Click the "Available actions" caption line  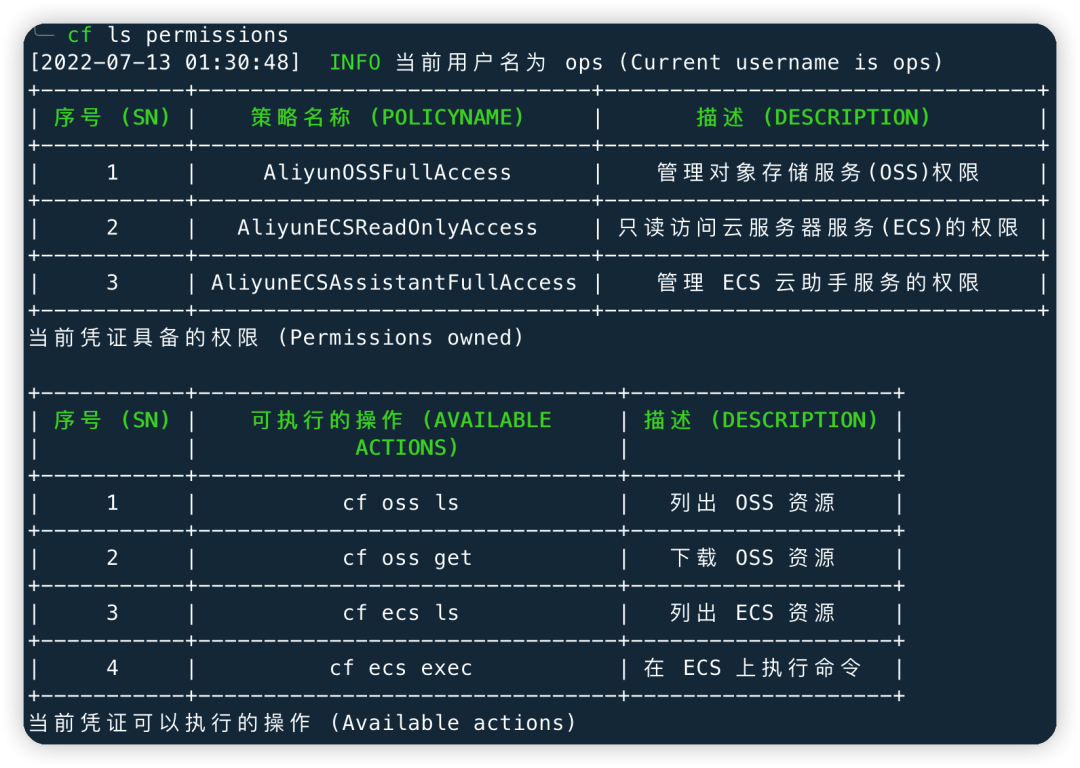click(302, 723)
